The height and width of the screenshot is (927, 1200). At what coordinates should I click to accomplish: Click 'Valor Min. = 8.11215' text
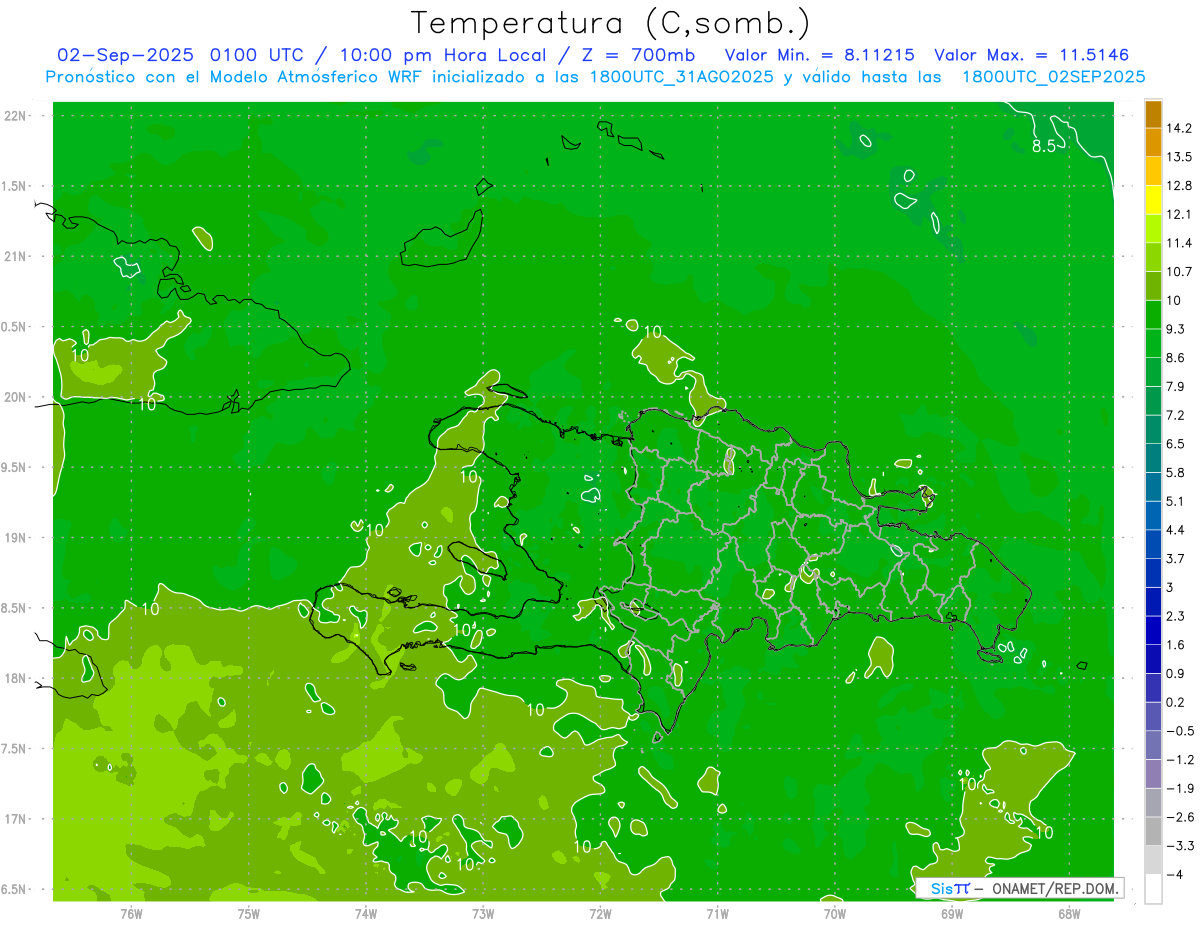(x=820, y=55)
